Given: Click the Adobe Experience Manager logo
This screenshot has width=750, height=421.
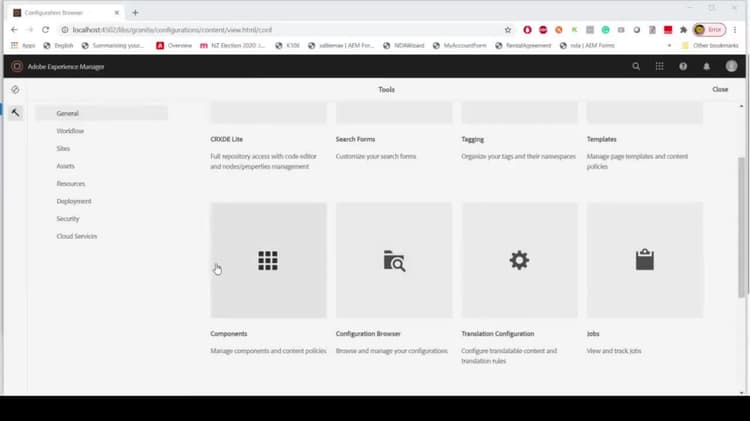Looking at the screenshot, I should click(x=17, y=66).
